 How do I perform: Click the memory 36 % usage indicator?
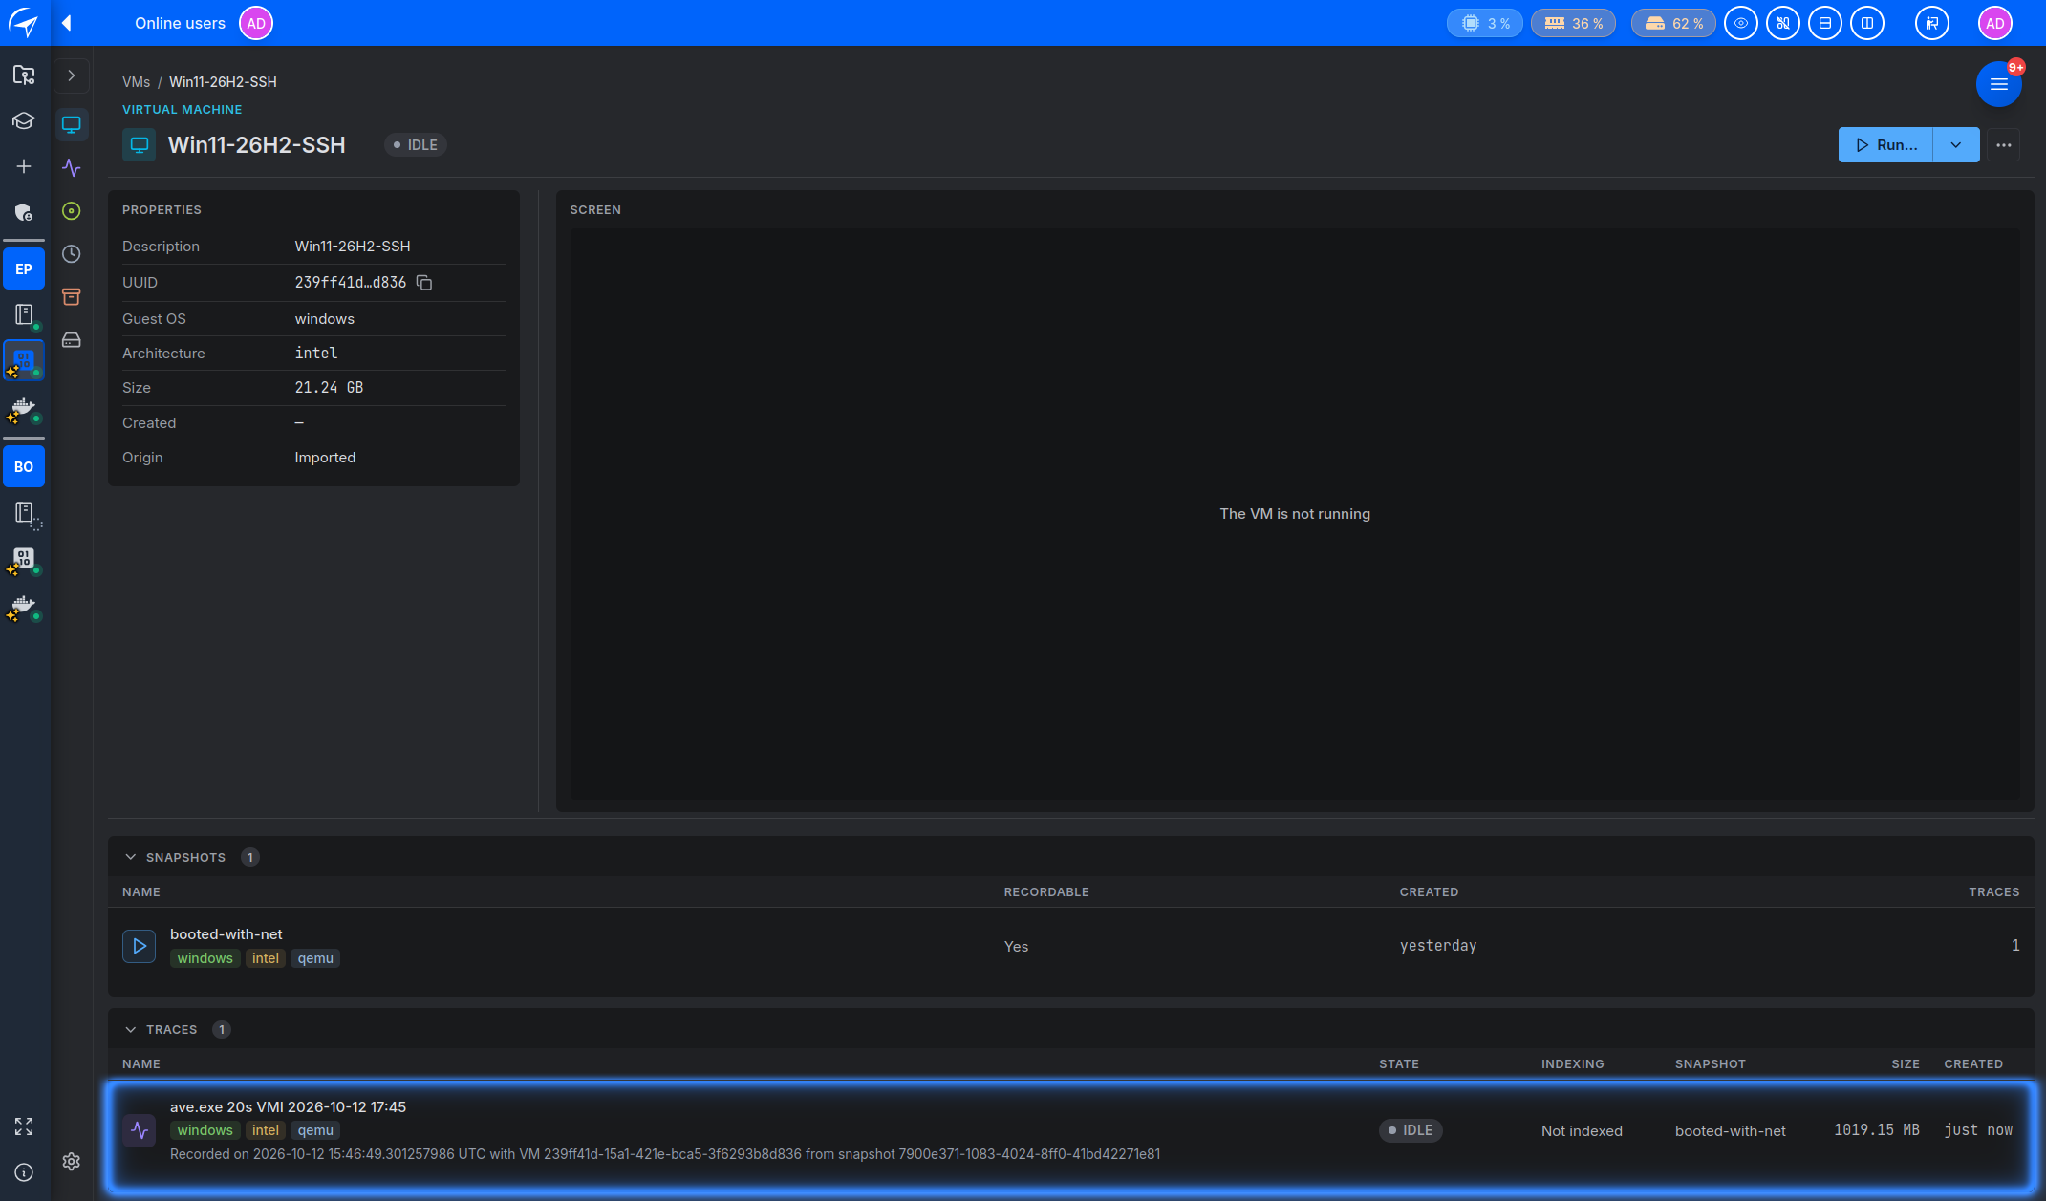coord(1573,23)
